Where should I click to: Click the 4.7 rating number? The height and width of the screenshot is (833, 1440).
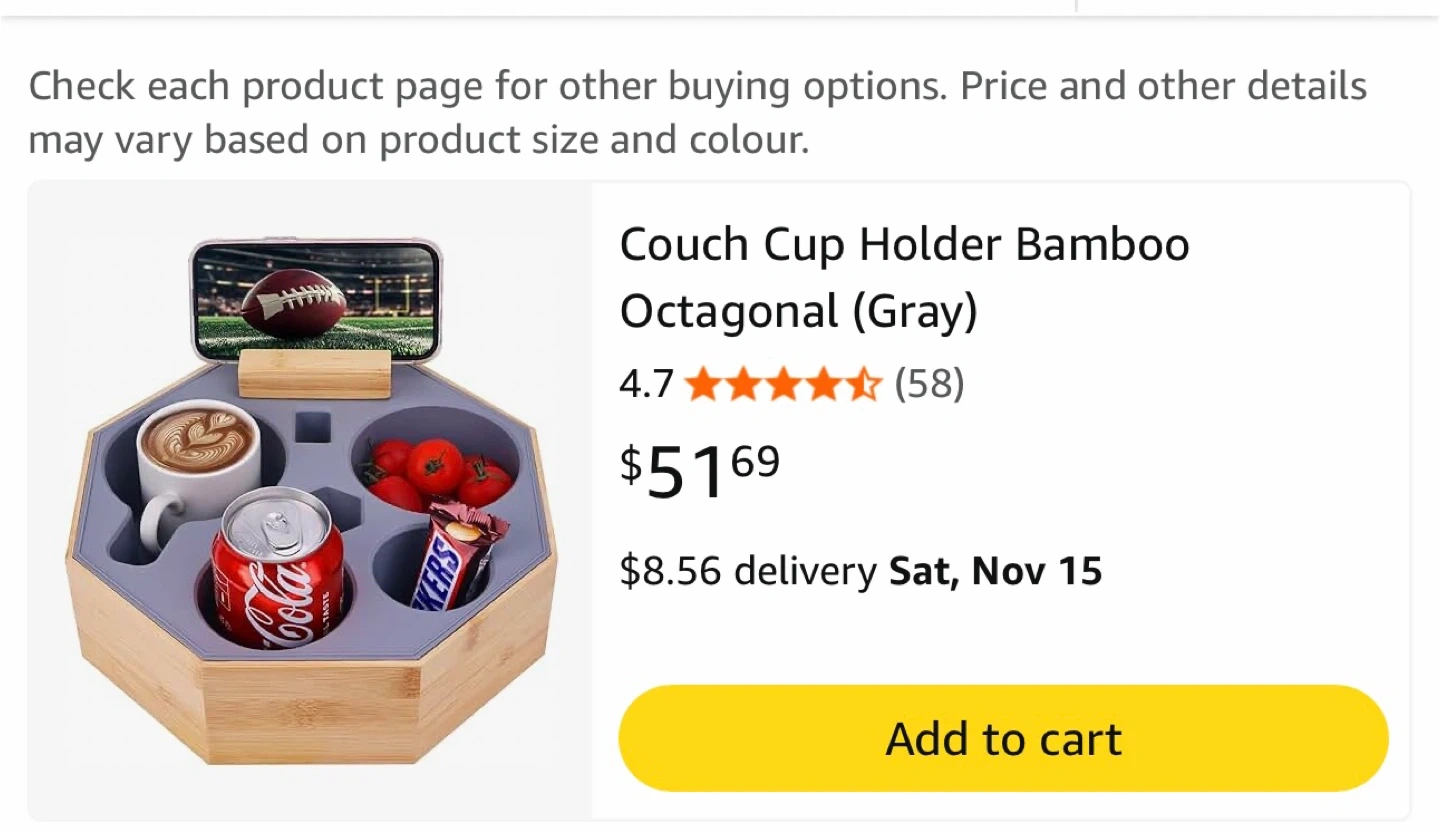pyautogui.click(x=646, y=384)
